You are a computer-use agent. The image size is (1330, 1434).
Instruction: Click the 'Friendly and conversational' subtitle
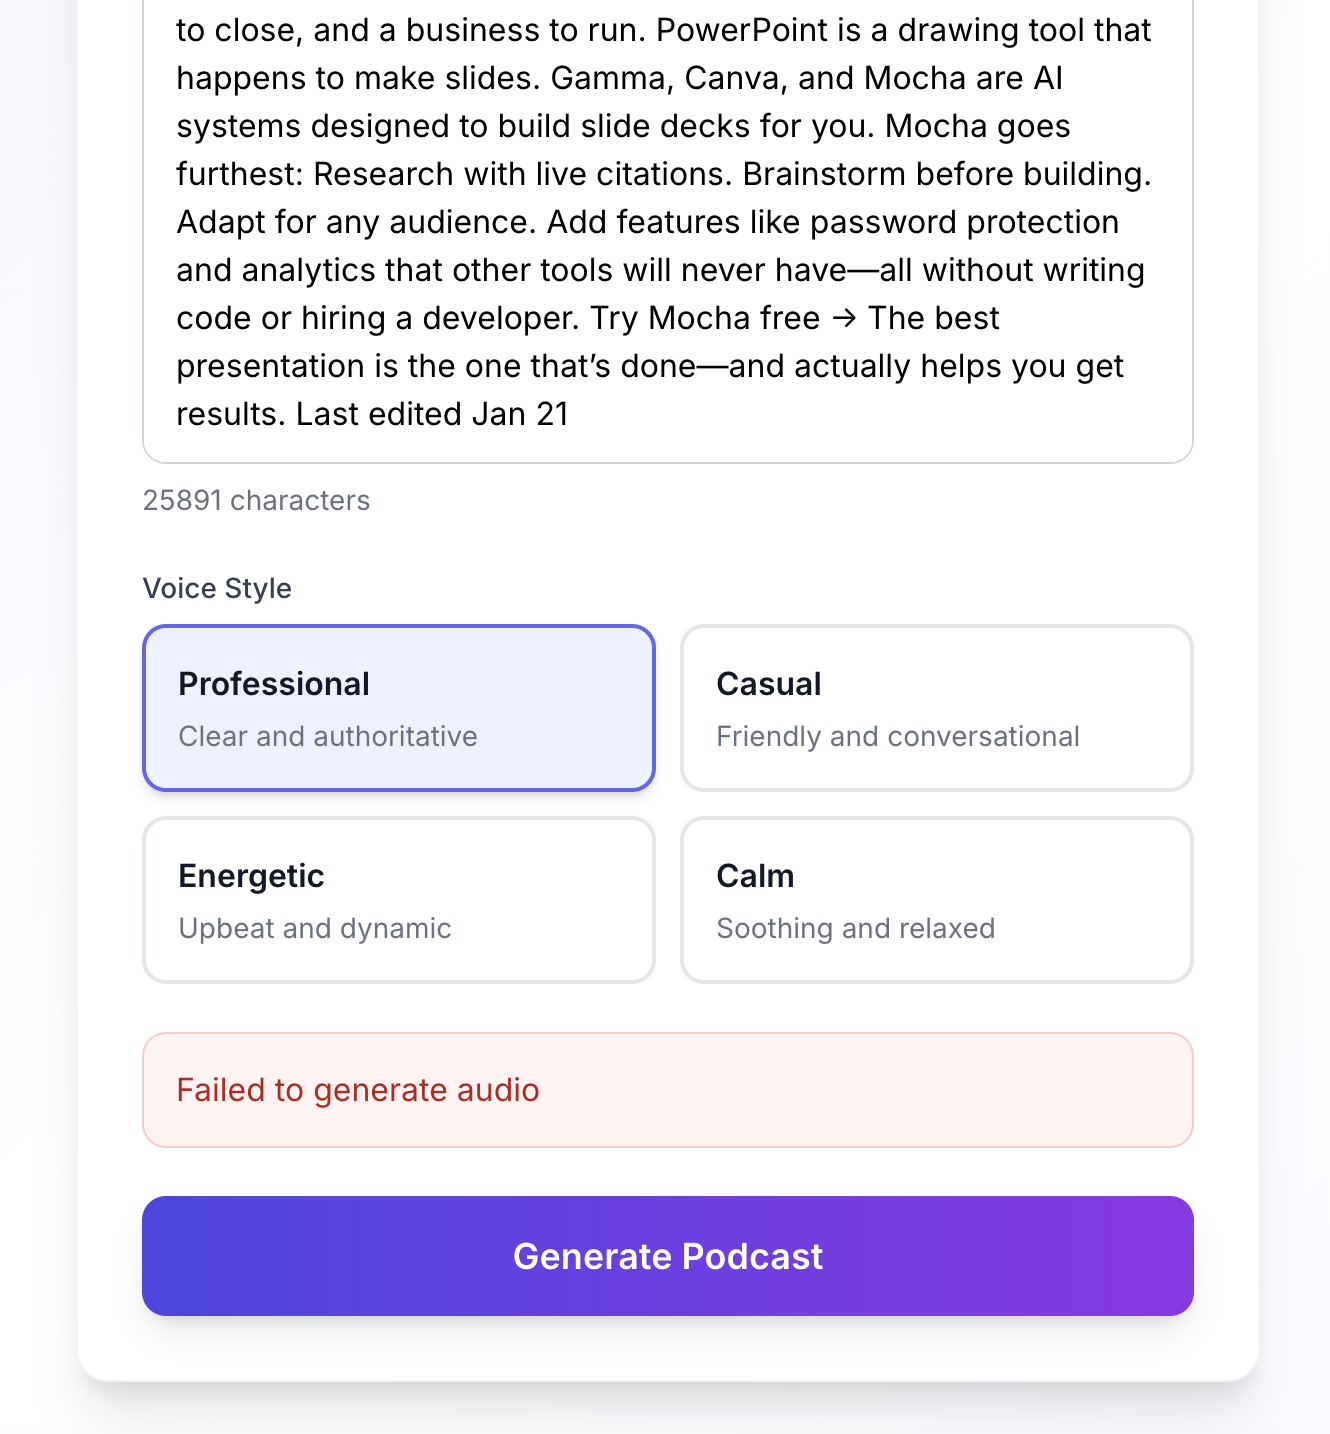(x=898, y=736)
